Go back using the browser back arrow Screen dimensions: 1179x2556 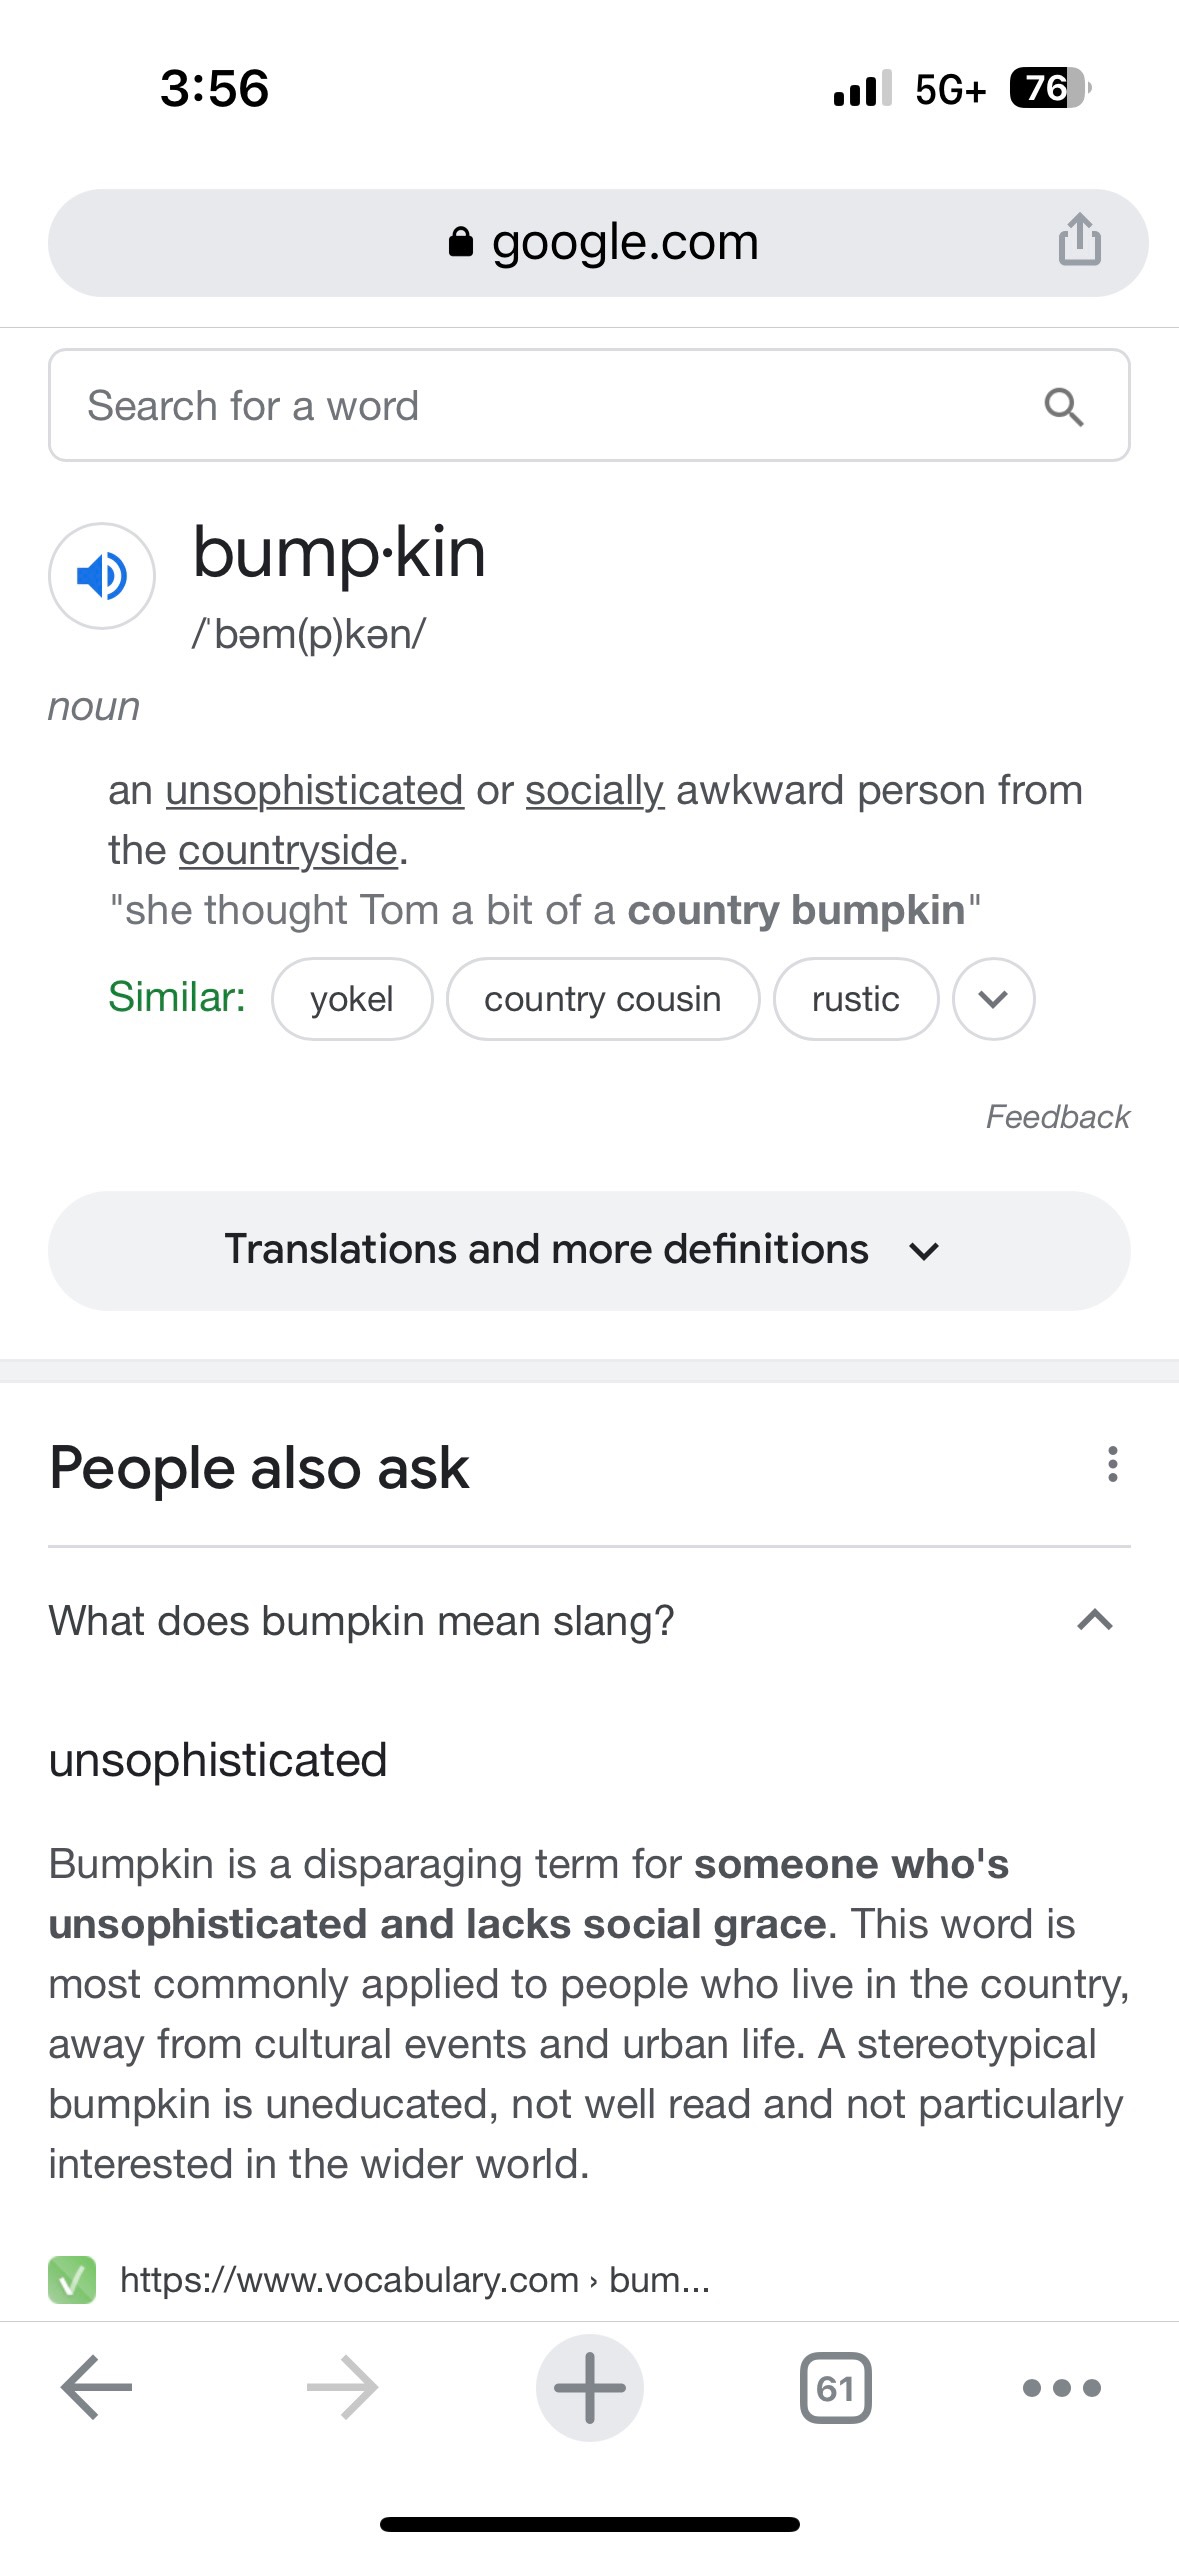tap(96, 2388)
